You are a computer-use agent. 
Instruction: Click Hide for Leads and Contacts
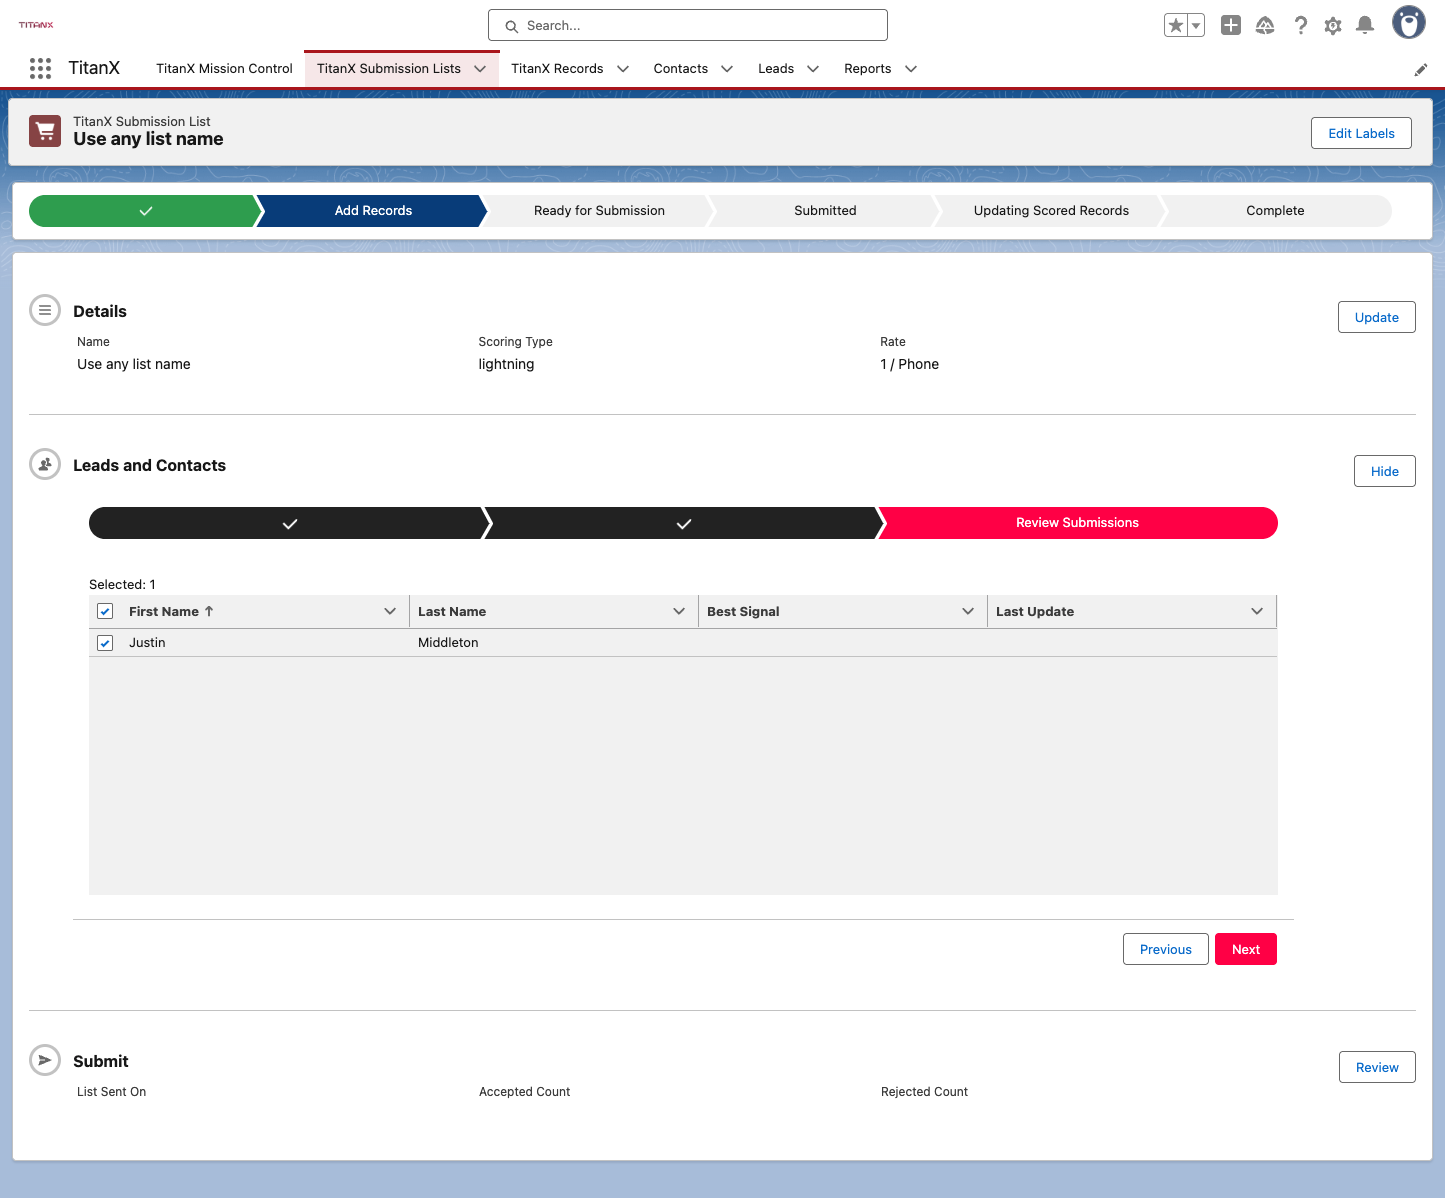point(1385,471)
